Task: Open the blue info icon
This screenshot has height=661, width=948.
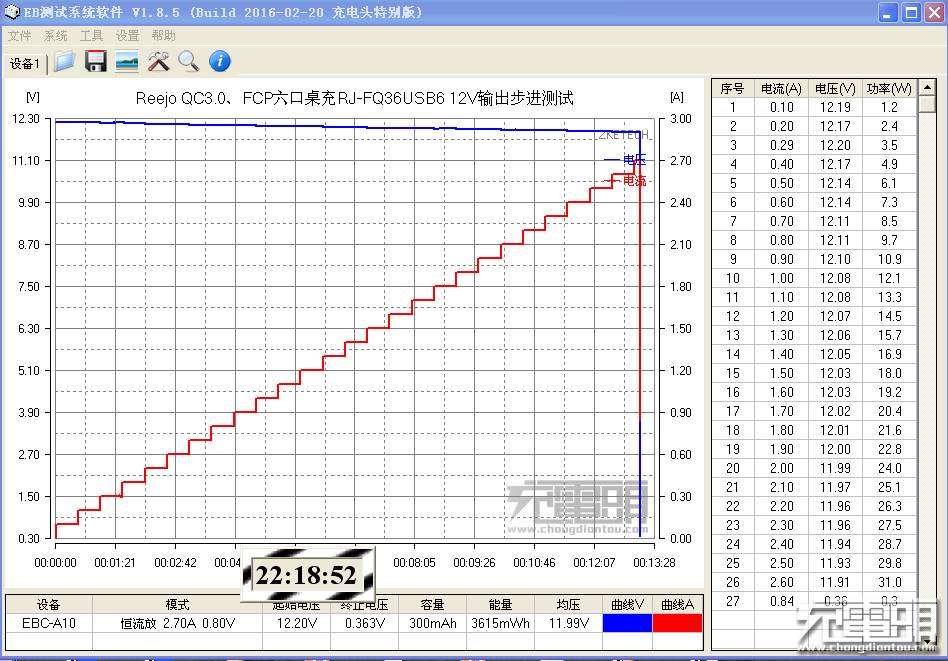Action: (x=219, y=61)
